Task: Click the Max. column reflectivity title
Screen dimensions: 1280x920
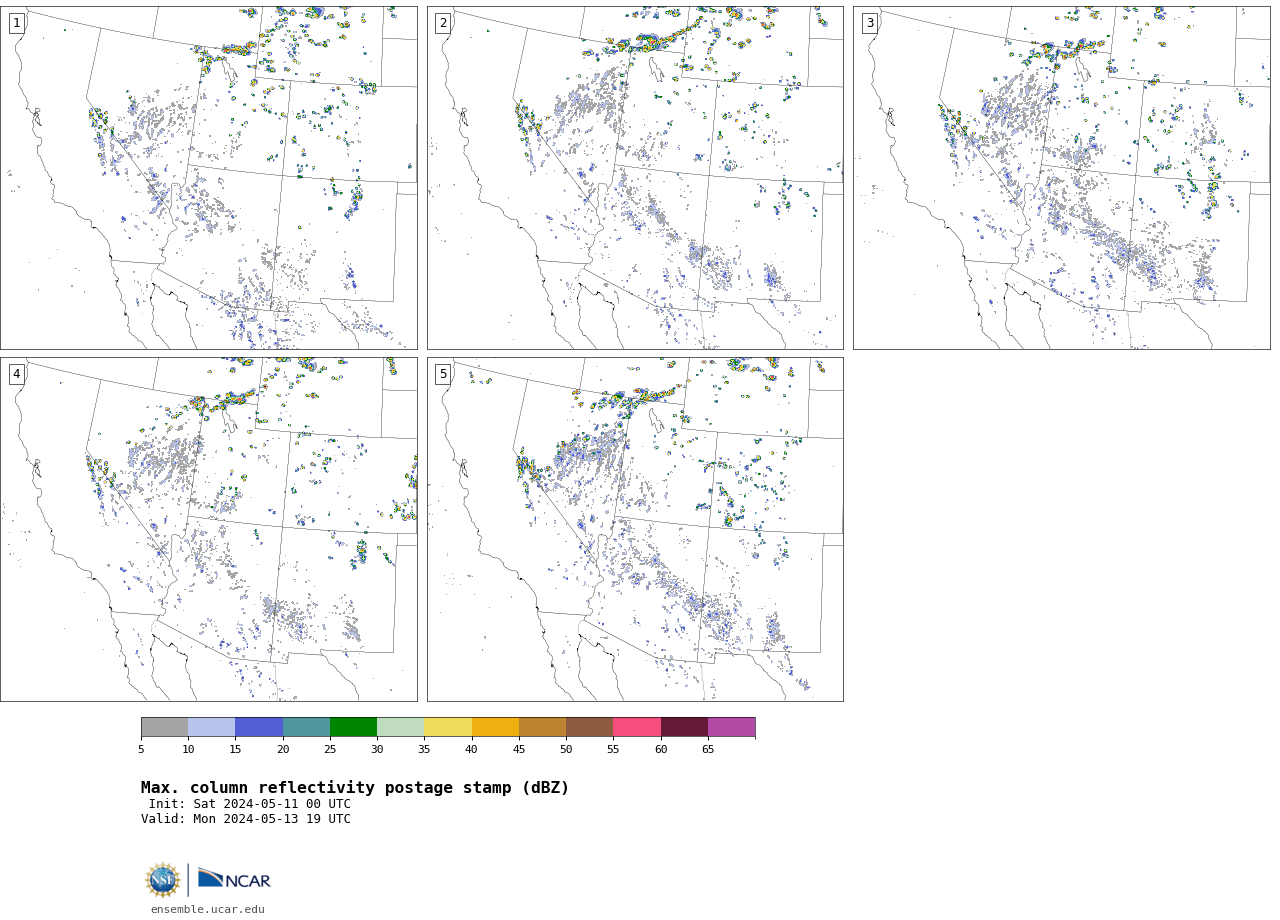Action: click(355, 788)
